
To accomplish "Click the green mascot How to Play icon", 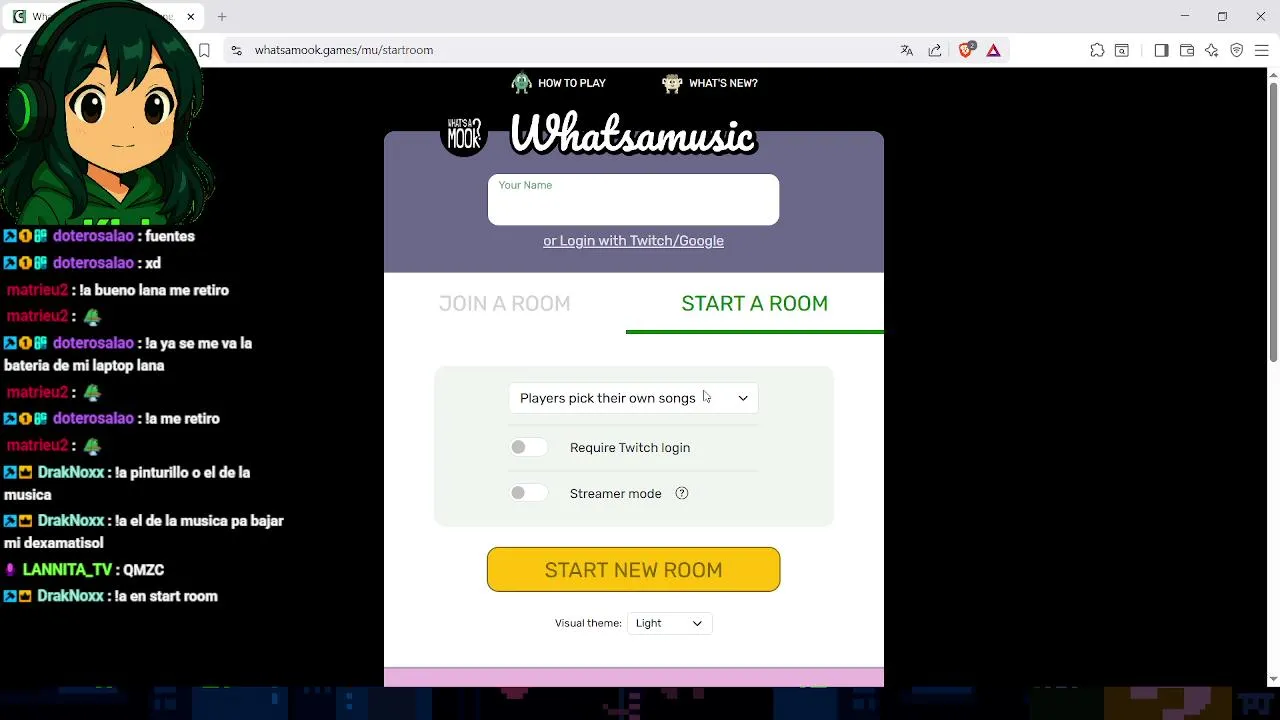I will pyautogui.click(x=521, y=83).
